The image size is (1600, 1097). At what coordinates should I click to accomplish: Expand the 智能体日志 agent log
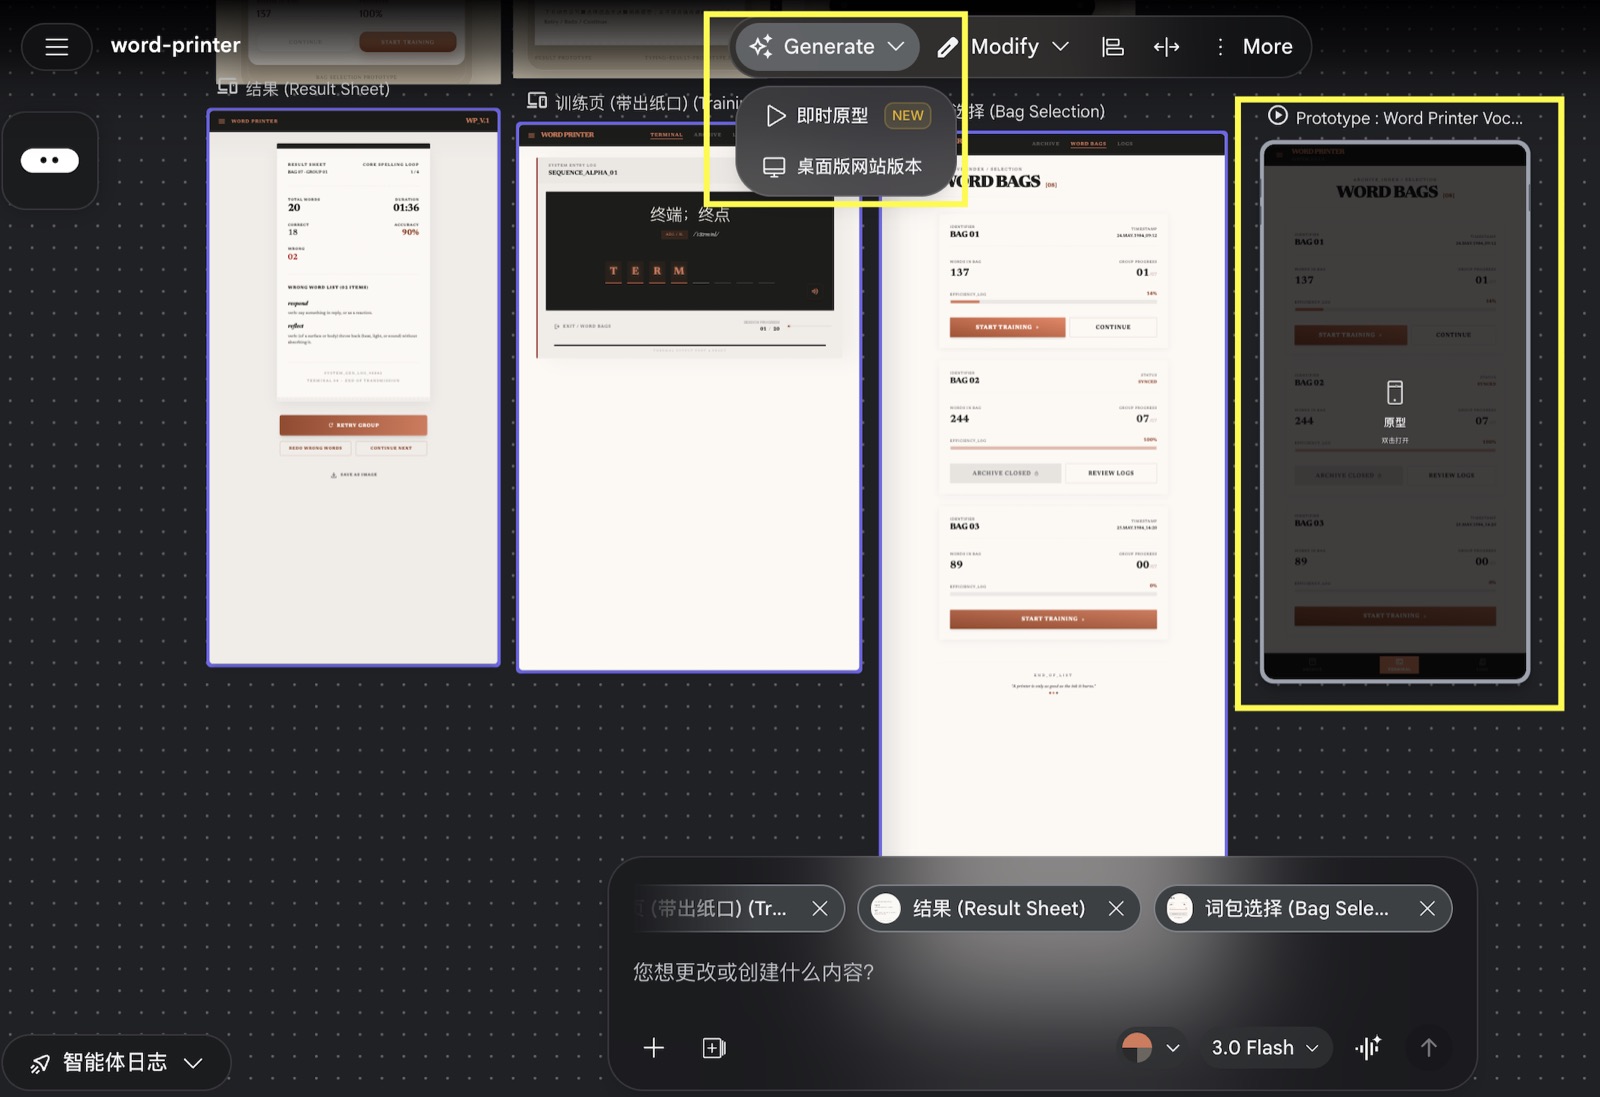[x=116, y=1063]
